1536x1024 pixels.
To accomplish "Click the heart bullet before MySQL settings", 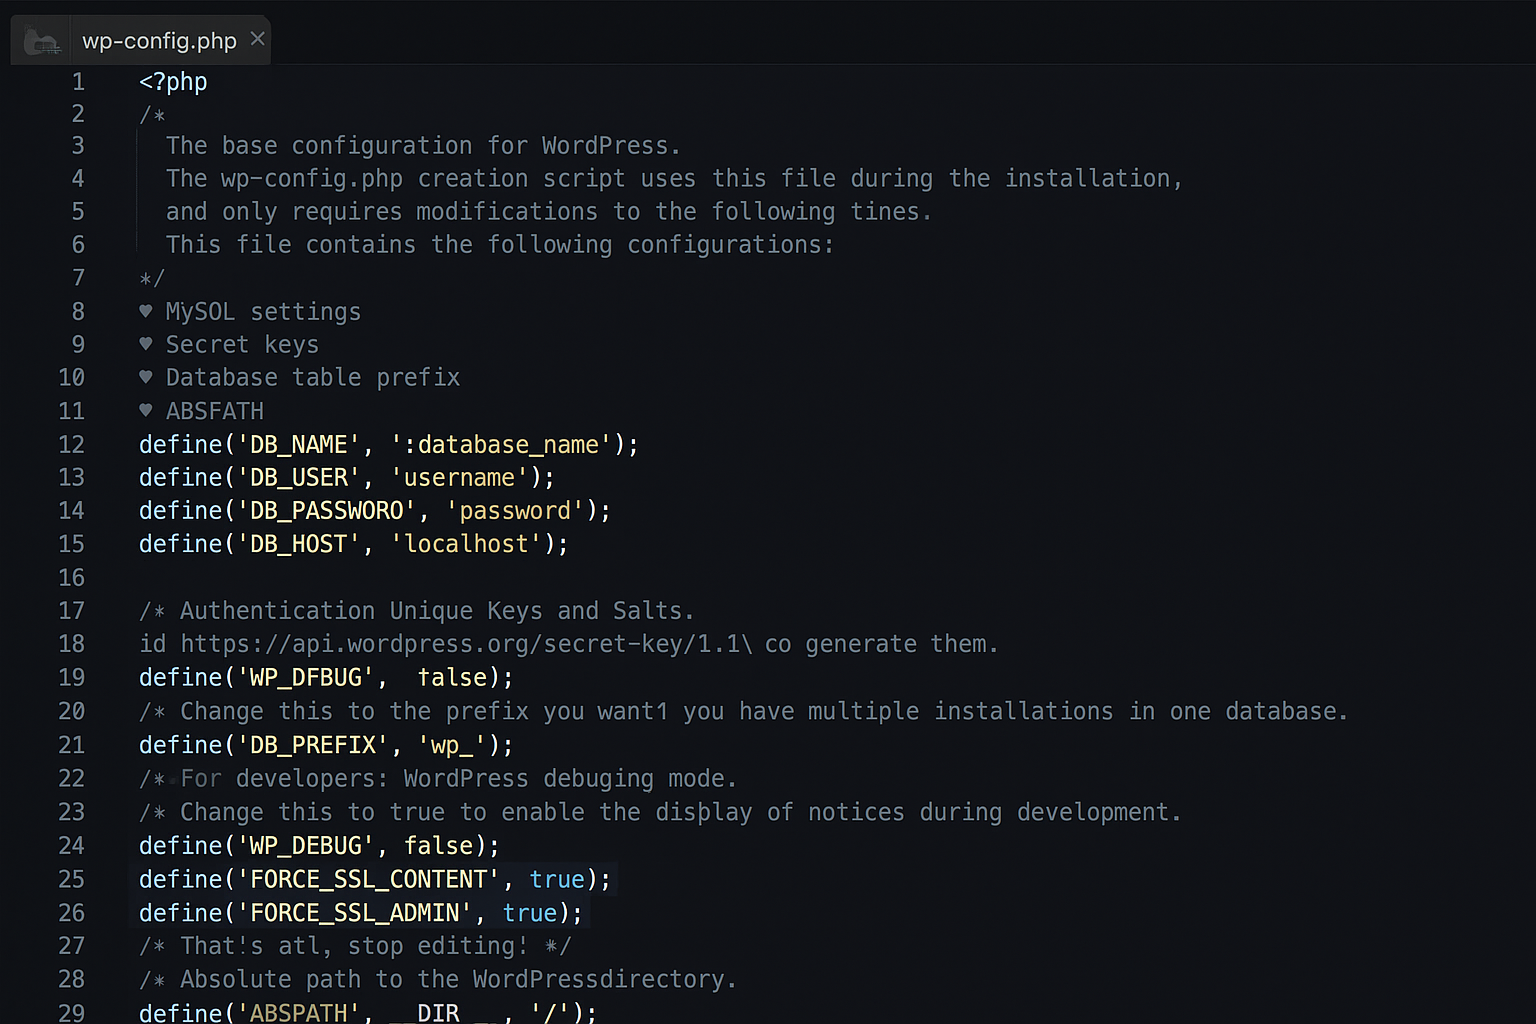I will [146, 311].
